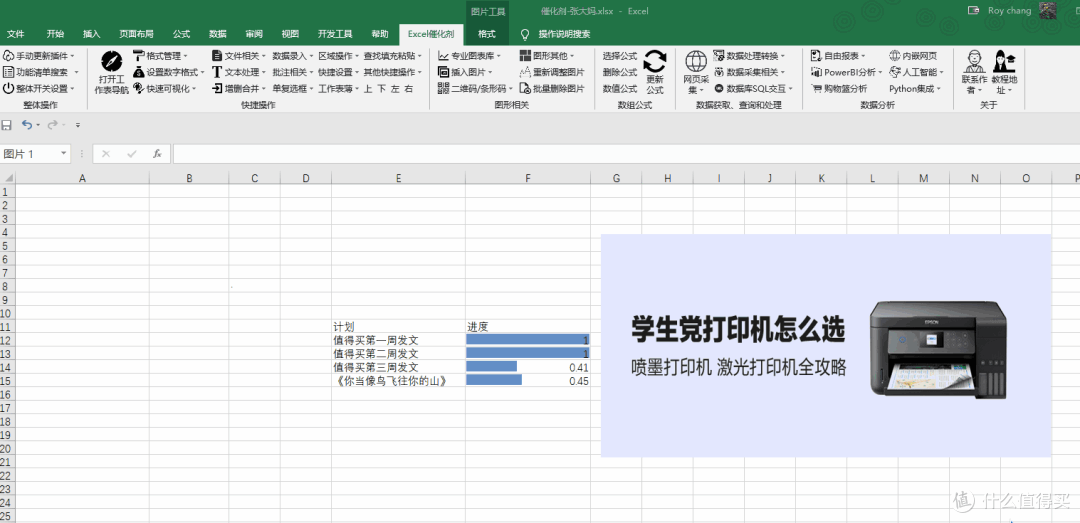Screen dimensions: 1080x523
Task: Open 增删合并 add-delete-merge tool
Action: (239, 88)
